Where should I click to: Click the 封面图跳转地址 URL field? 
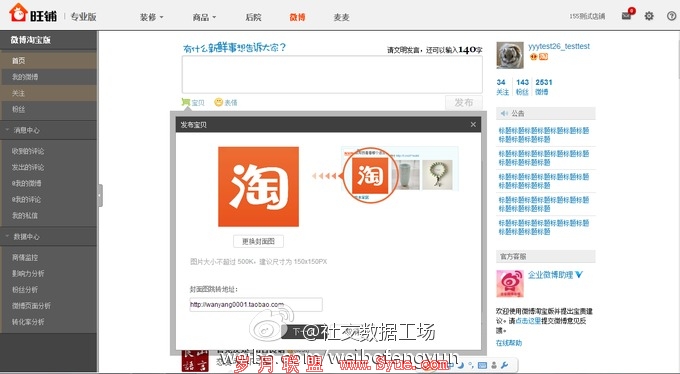[256, 305]
